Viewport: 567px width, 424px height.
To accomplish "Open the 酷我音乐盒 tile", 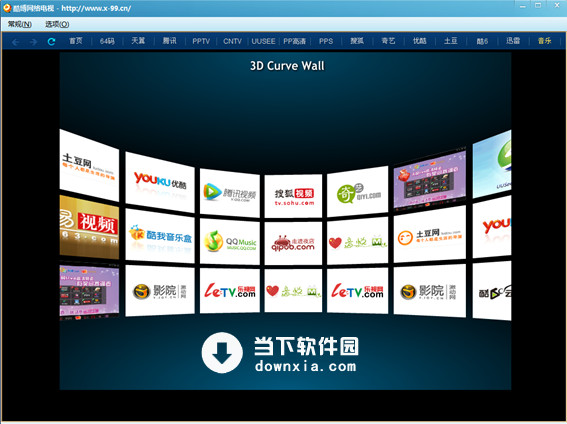I will point(160,235).
